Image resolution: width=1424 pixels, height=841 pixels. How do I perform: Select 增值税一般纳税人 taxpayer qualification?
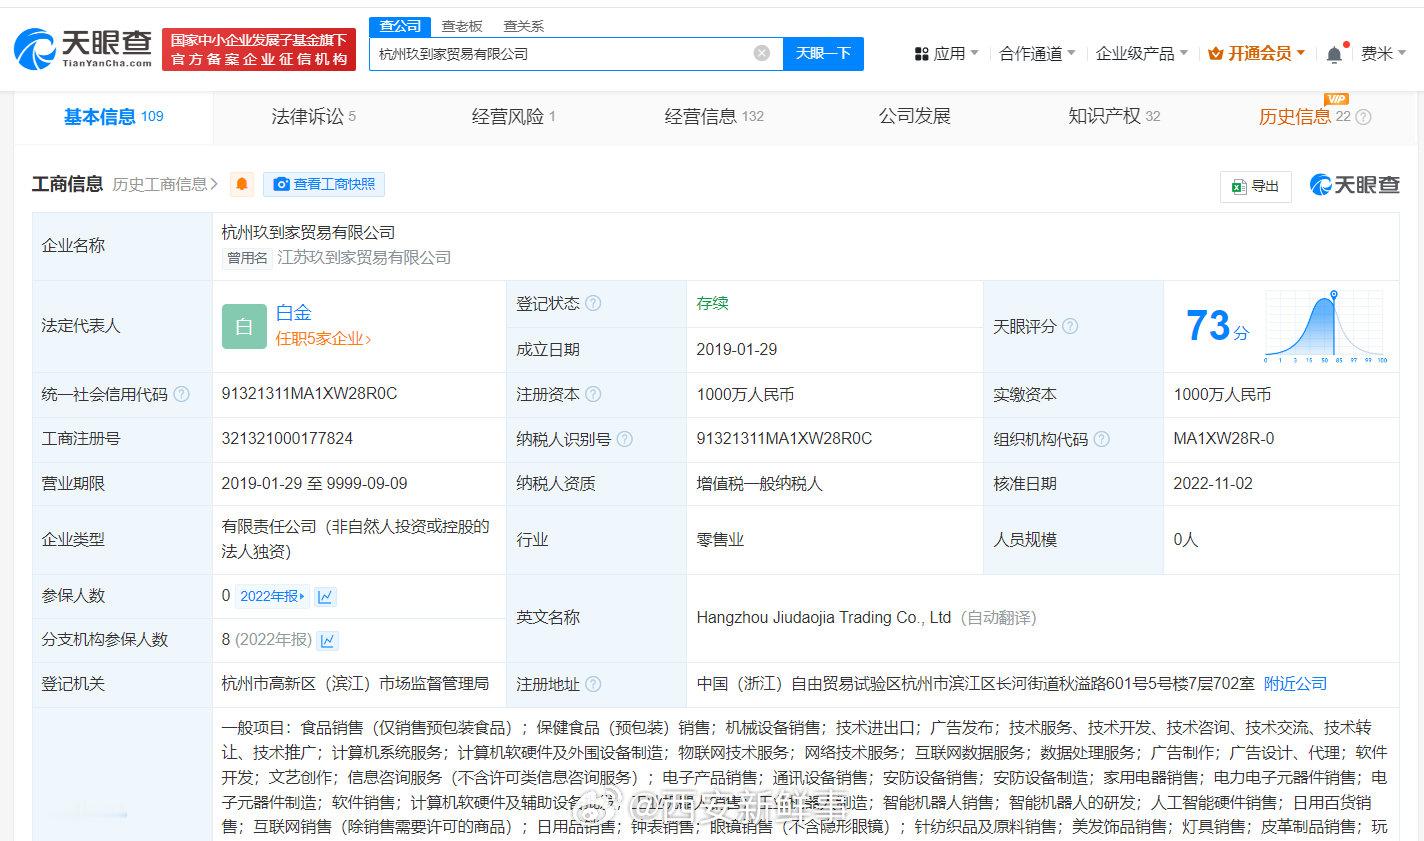pos(759,484)
